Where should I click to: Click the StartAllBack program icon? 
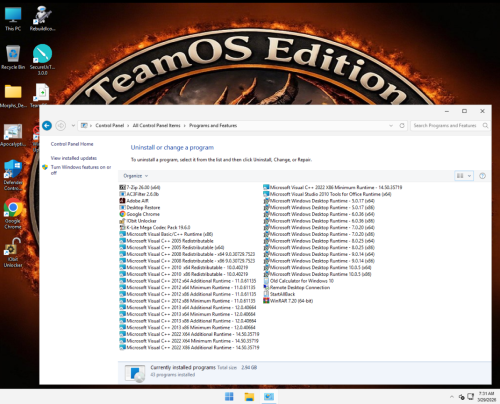tap(266, 294)
